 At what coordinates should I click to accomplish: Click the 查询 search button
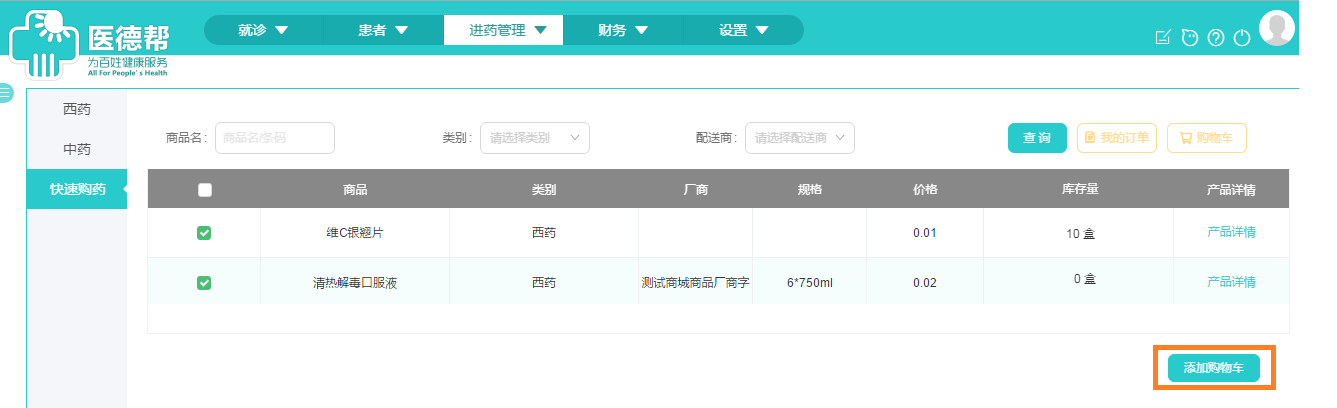[1037, 138]
